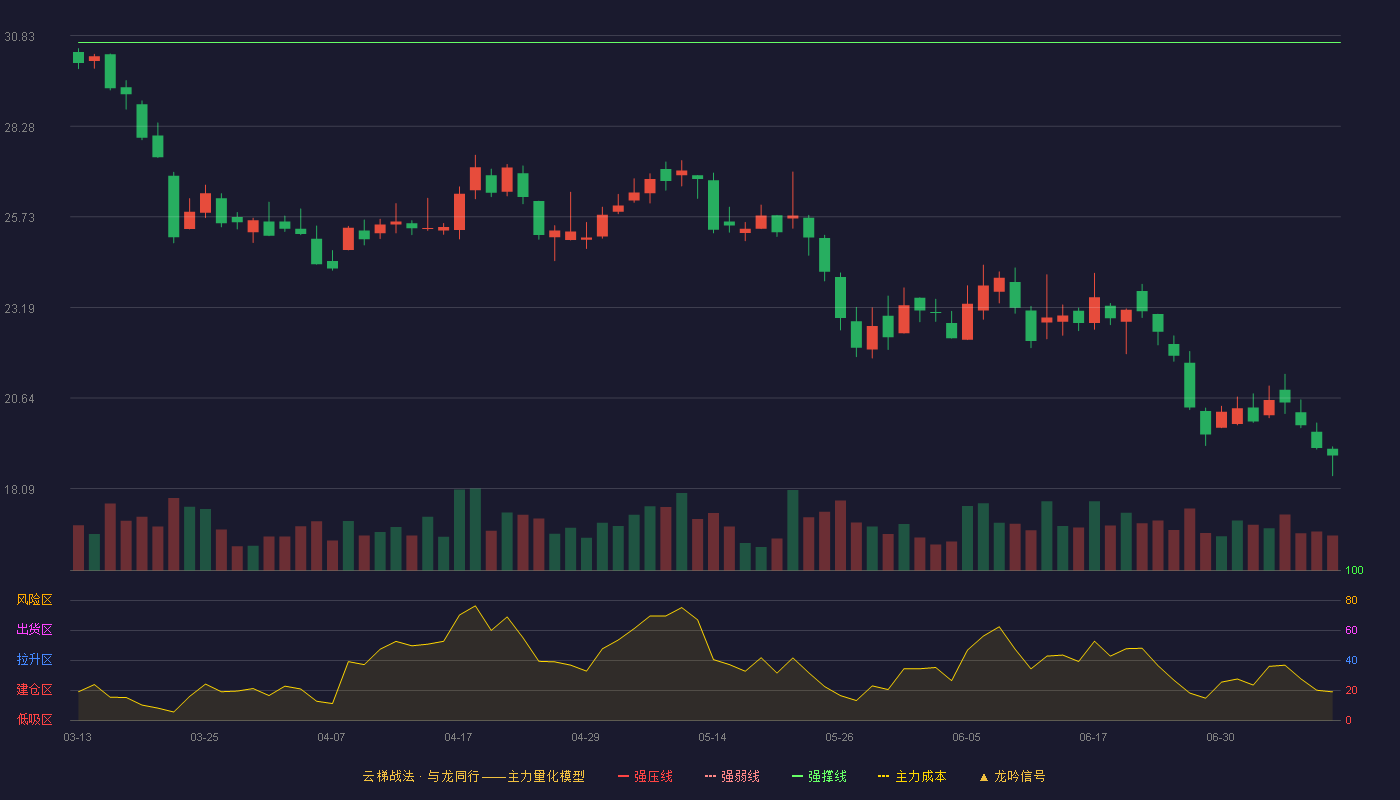Viewport: 1400px width, 800px height.
Task: Click the 龙吟信号 triangle legend icon
Action: (x=983, y=776)
